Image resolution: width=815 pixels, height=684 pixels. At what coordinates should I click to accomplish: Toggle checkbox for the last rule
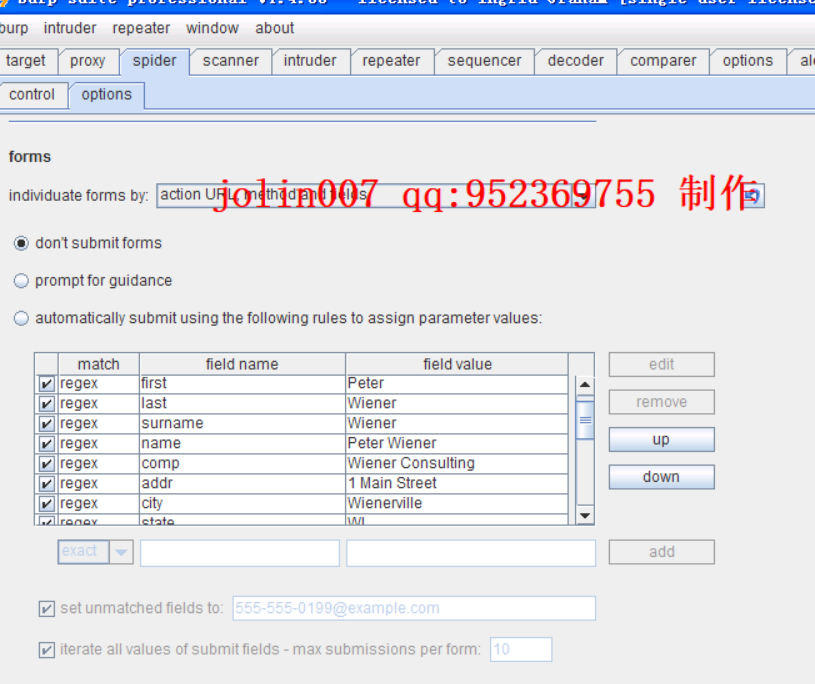(x=46, y=403)
